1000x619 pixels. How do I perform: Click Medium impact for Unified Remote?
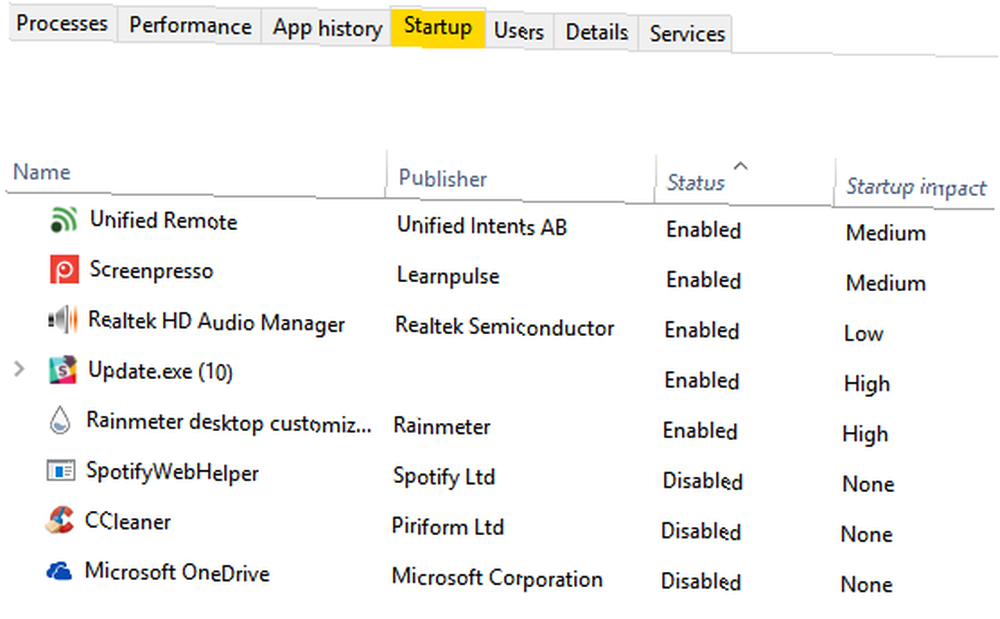coord(885,233)
